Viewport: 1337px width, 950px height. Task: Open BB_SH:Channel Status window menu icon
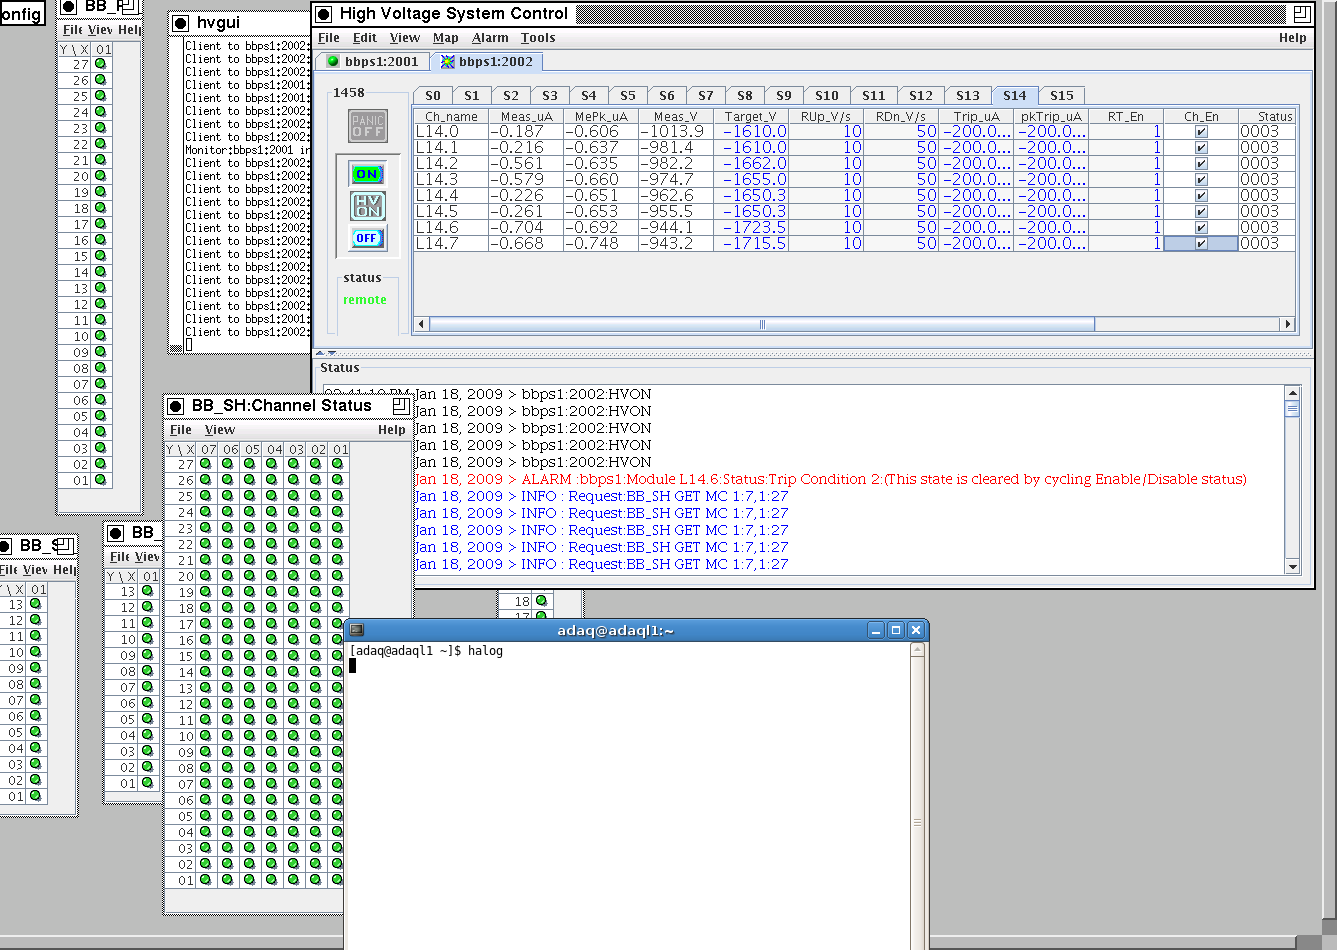(175, 406)
